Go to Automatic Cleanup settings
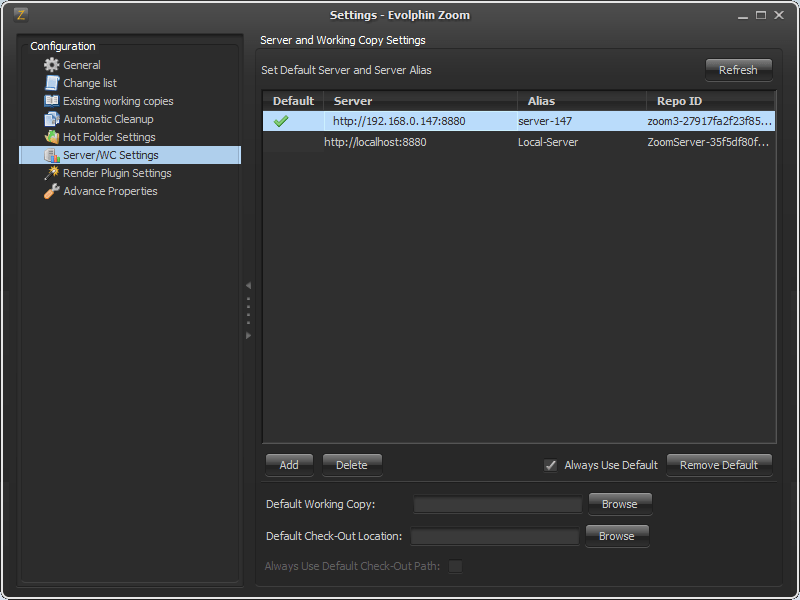800x600 pixels. pyautogui.click(x=108, y=119)
